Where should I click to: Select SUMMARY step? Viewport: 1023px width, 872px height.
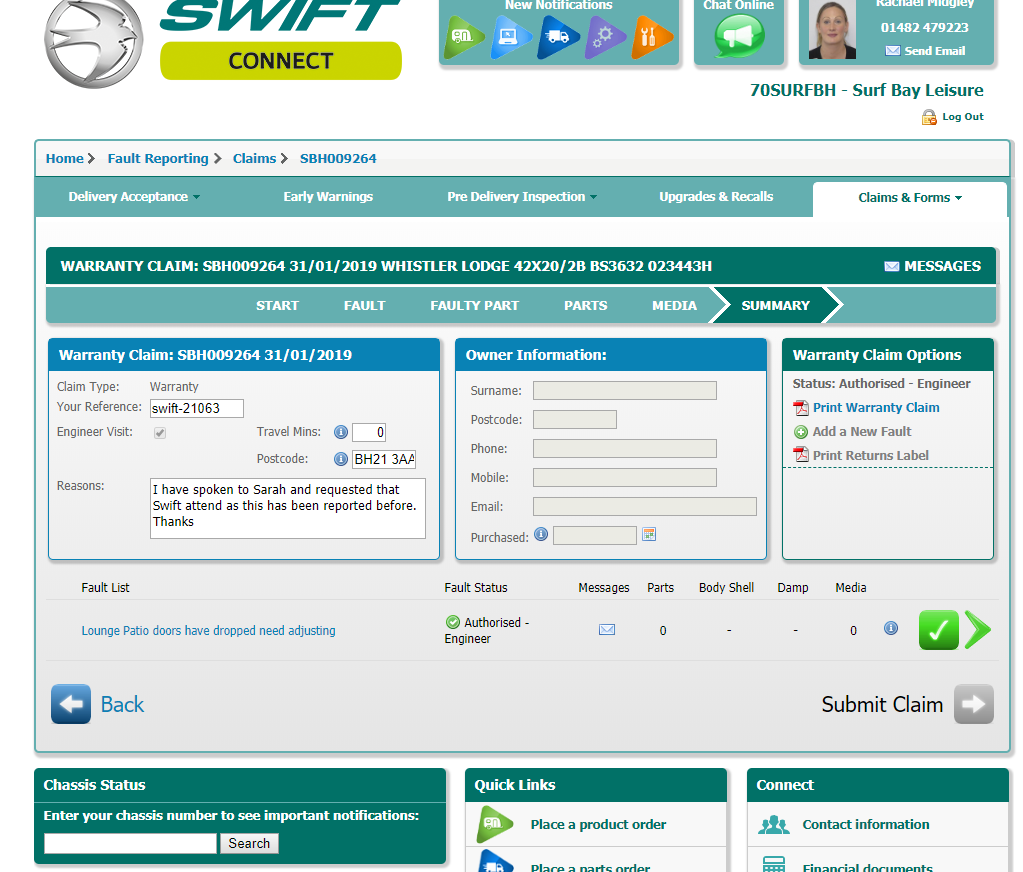click(x=775, y=305)
